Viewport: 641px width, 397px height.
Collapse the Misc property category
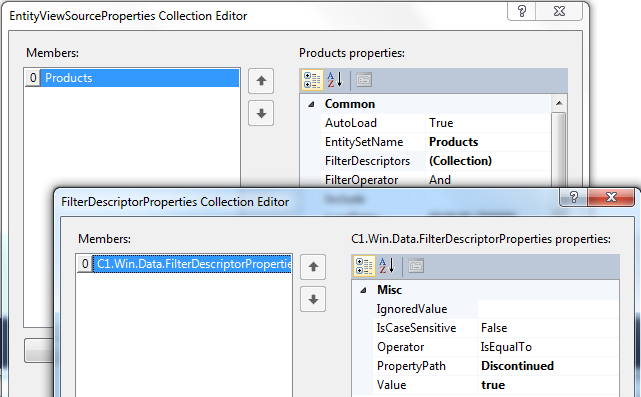click(363, 290)
